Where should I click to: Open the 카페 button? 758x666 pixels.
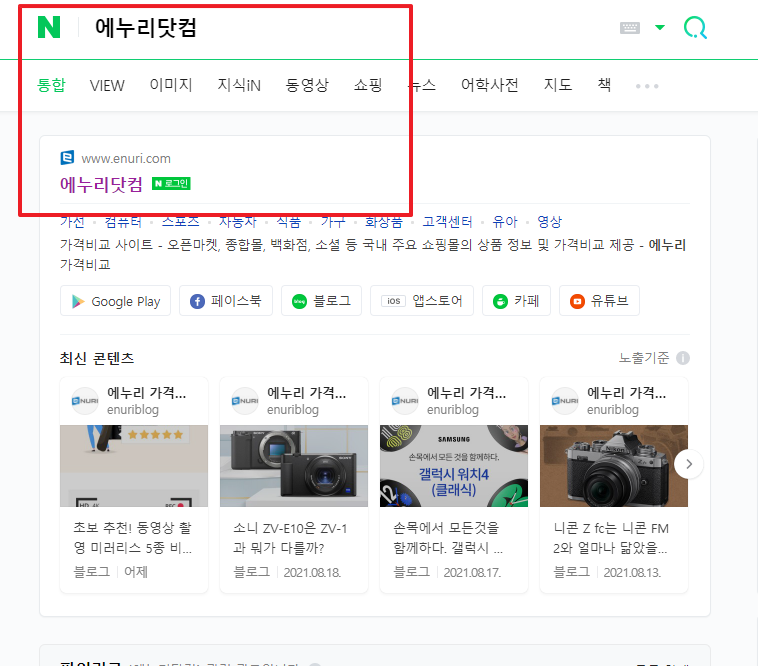(x=516, y=301)
